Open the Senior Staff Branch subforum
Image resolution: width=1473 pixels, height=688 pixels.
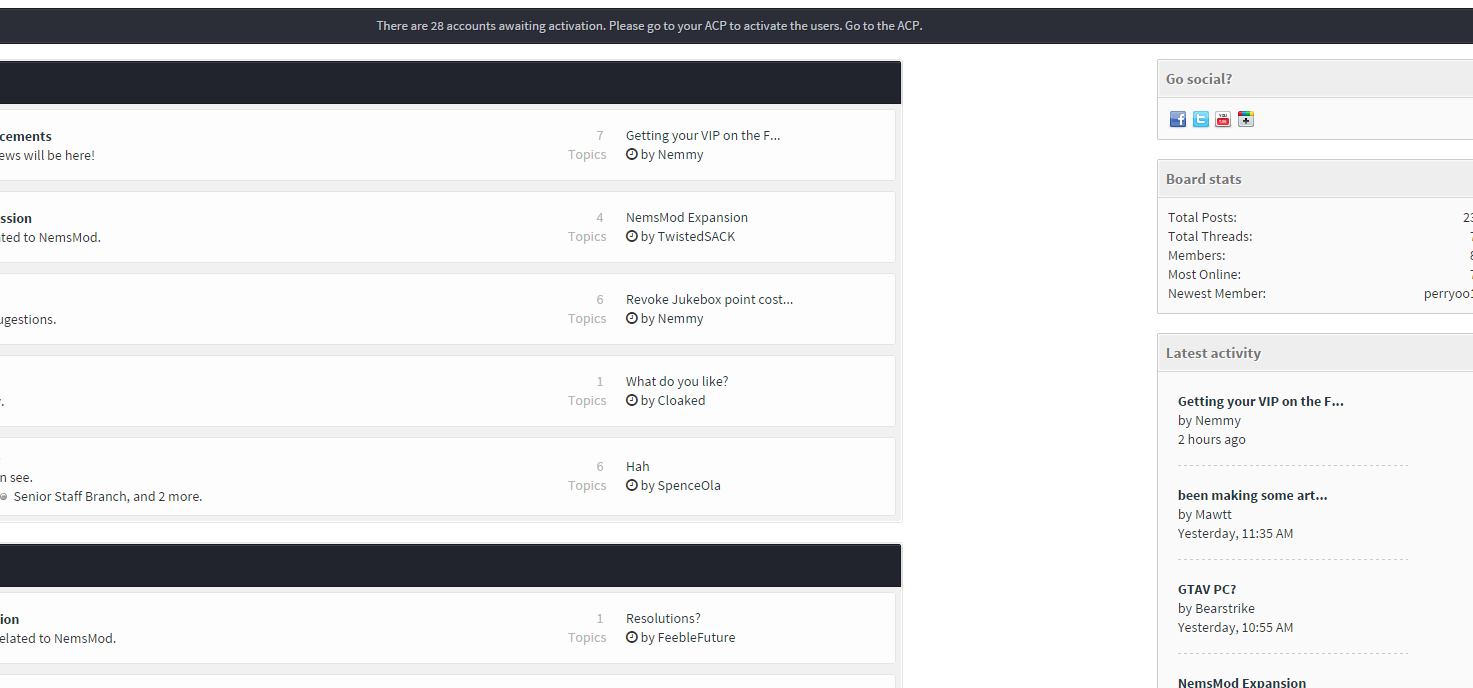point(69,496)
